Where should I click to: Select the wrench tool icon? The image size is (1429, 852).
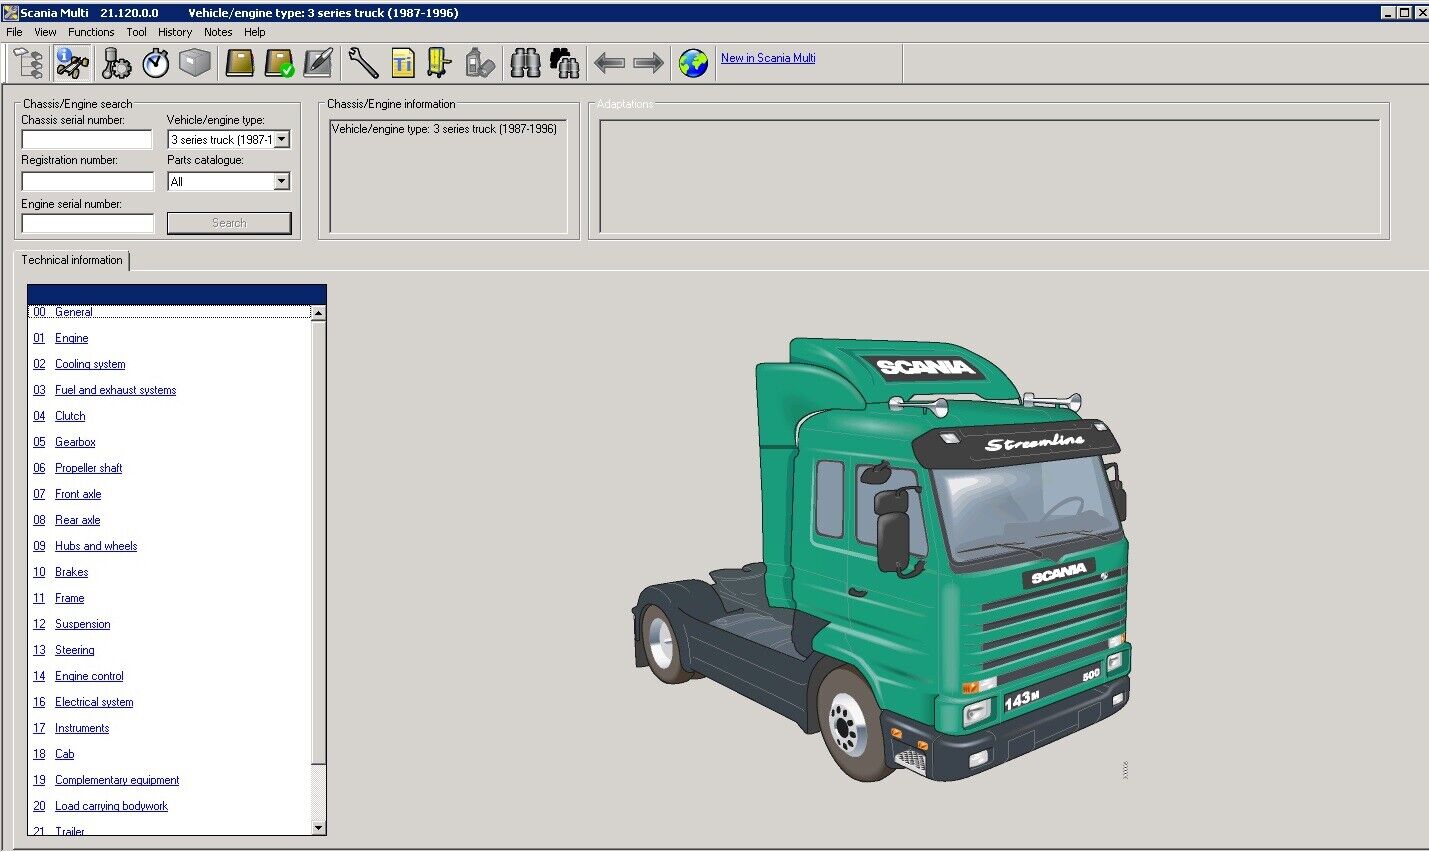pyautogui.click(x=363, y=64)
